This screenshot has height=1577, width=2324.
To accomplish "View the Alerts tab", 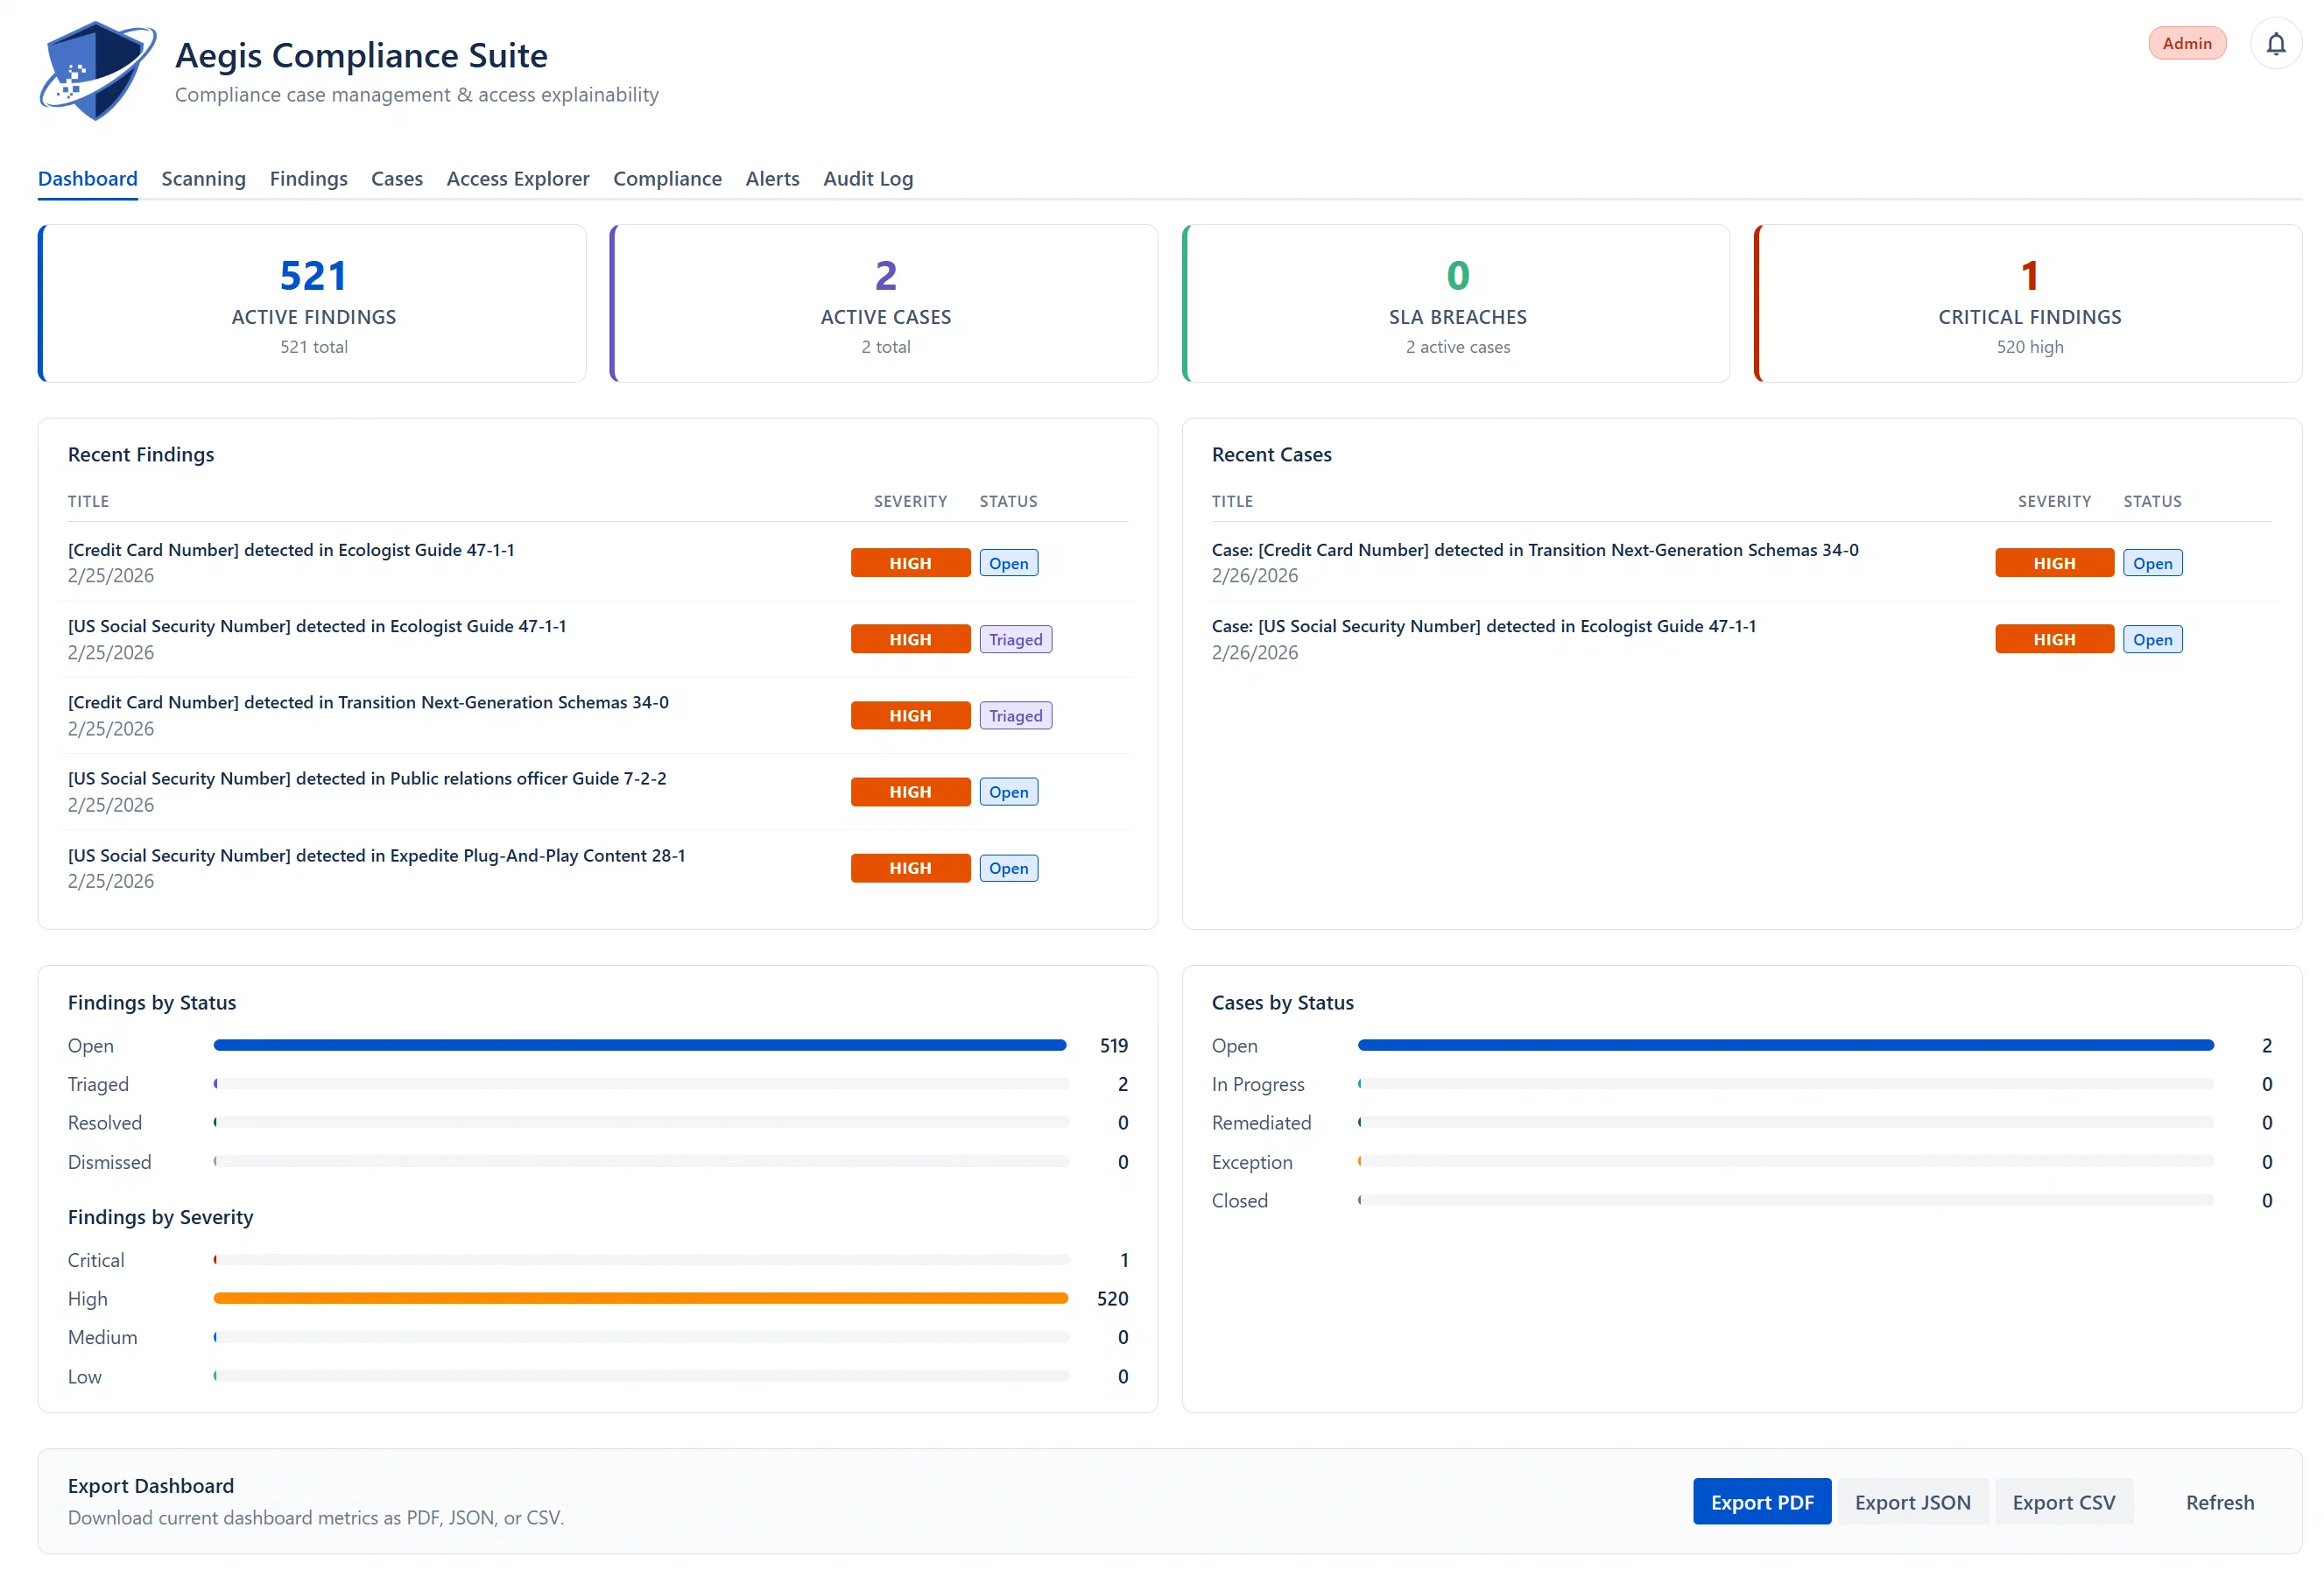I will (772, 179).
